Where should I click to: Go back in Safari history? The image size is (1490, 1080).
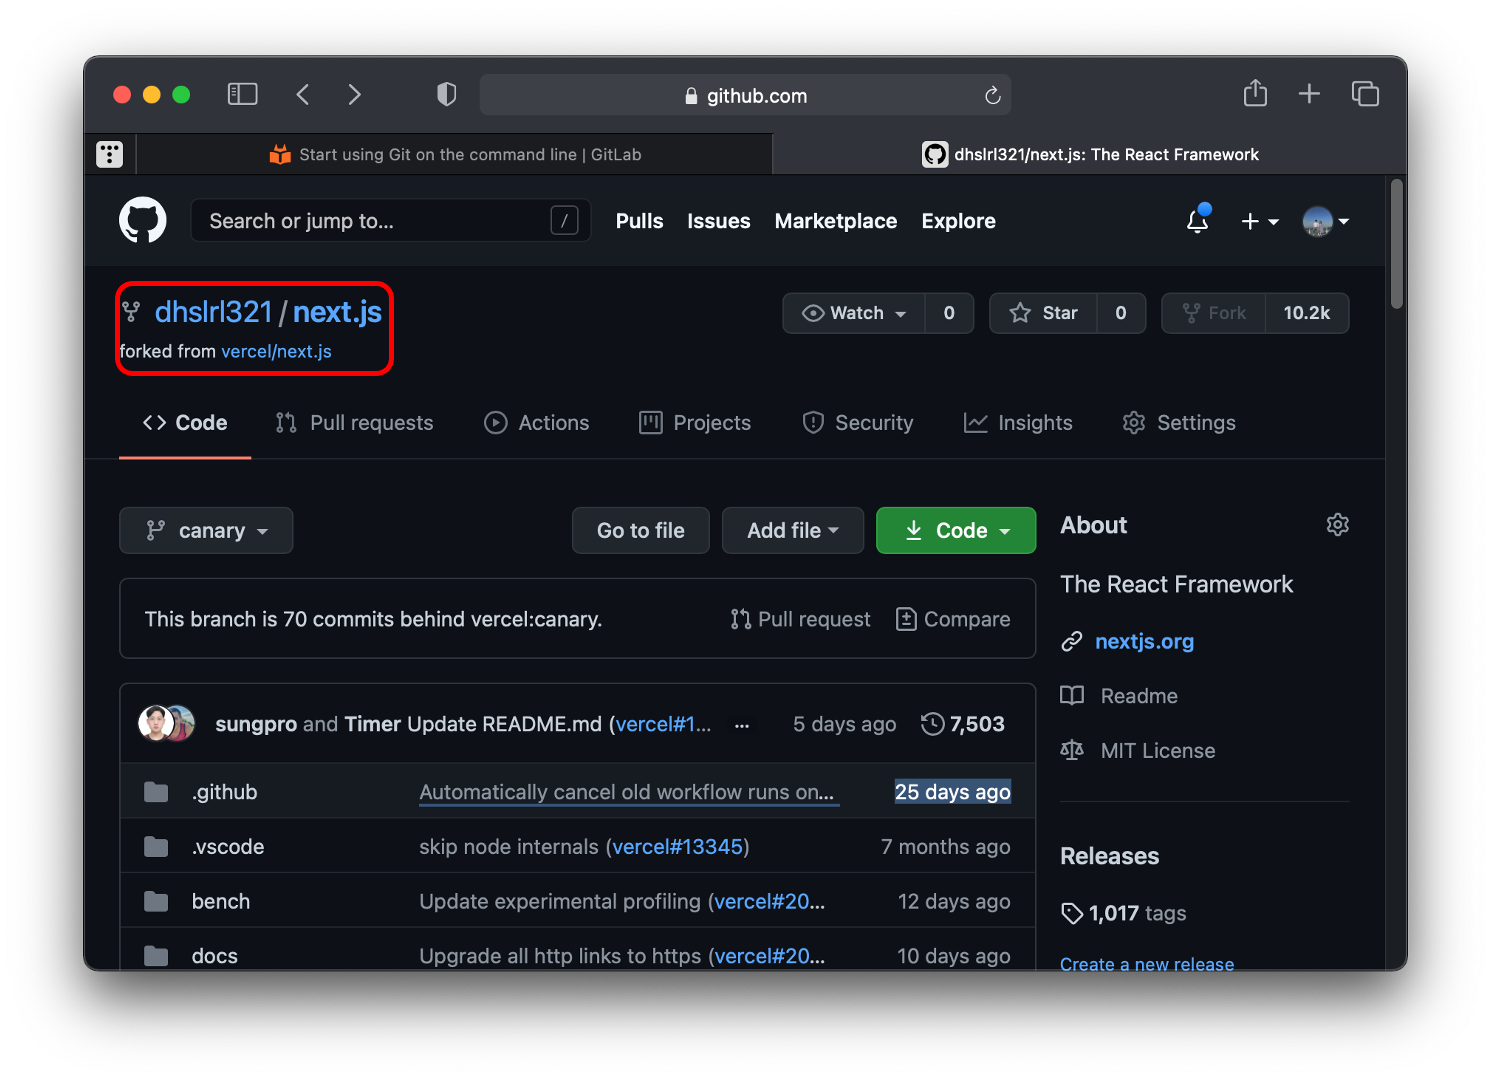(x=303, y=94)
